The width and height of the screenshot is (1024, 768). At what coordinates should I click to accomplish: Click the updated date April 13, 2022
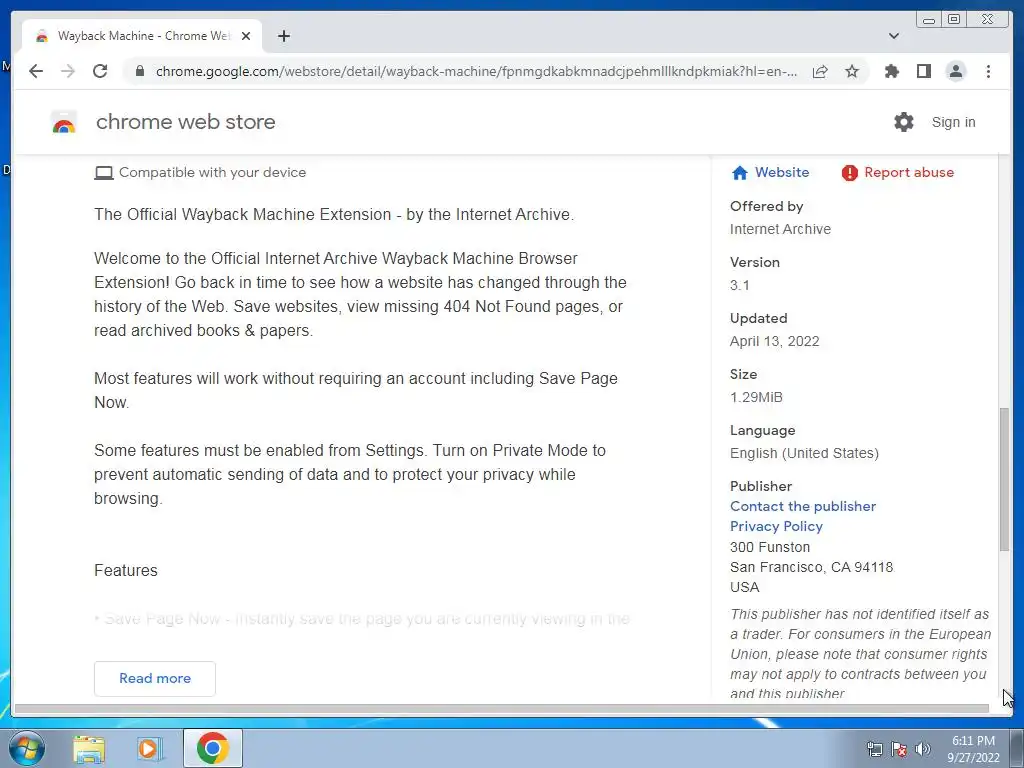coord(775,342)
